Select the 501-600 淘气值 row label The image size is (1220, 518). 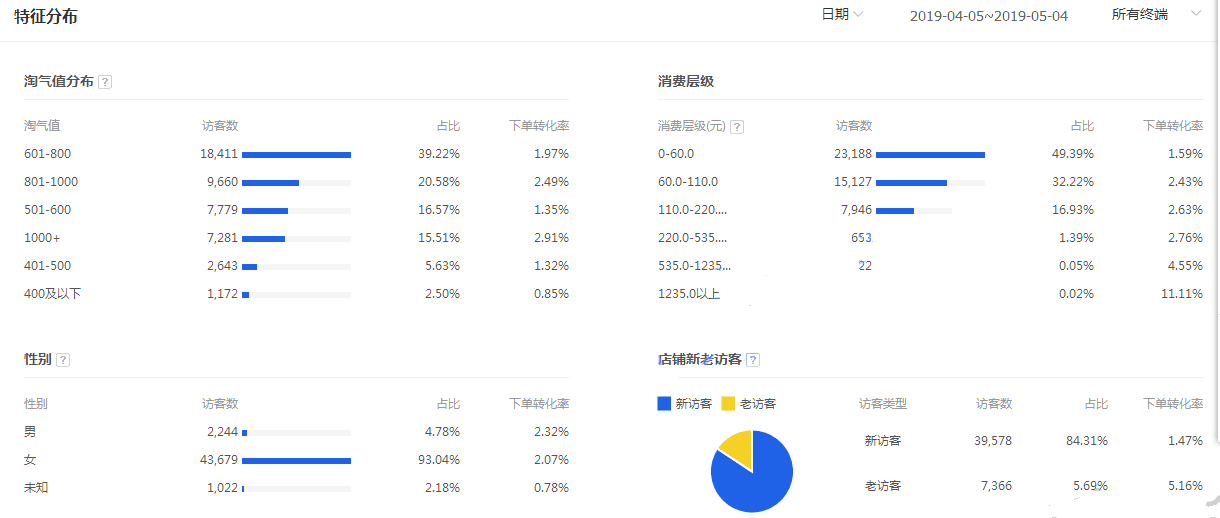[48, 210]
